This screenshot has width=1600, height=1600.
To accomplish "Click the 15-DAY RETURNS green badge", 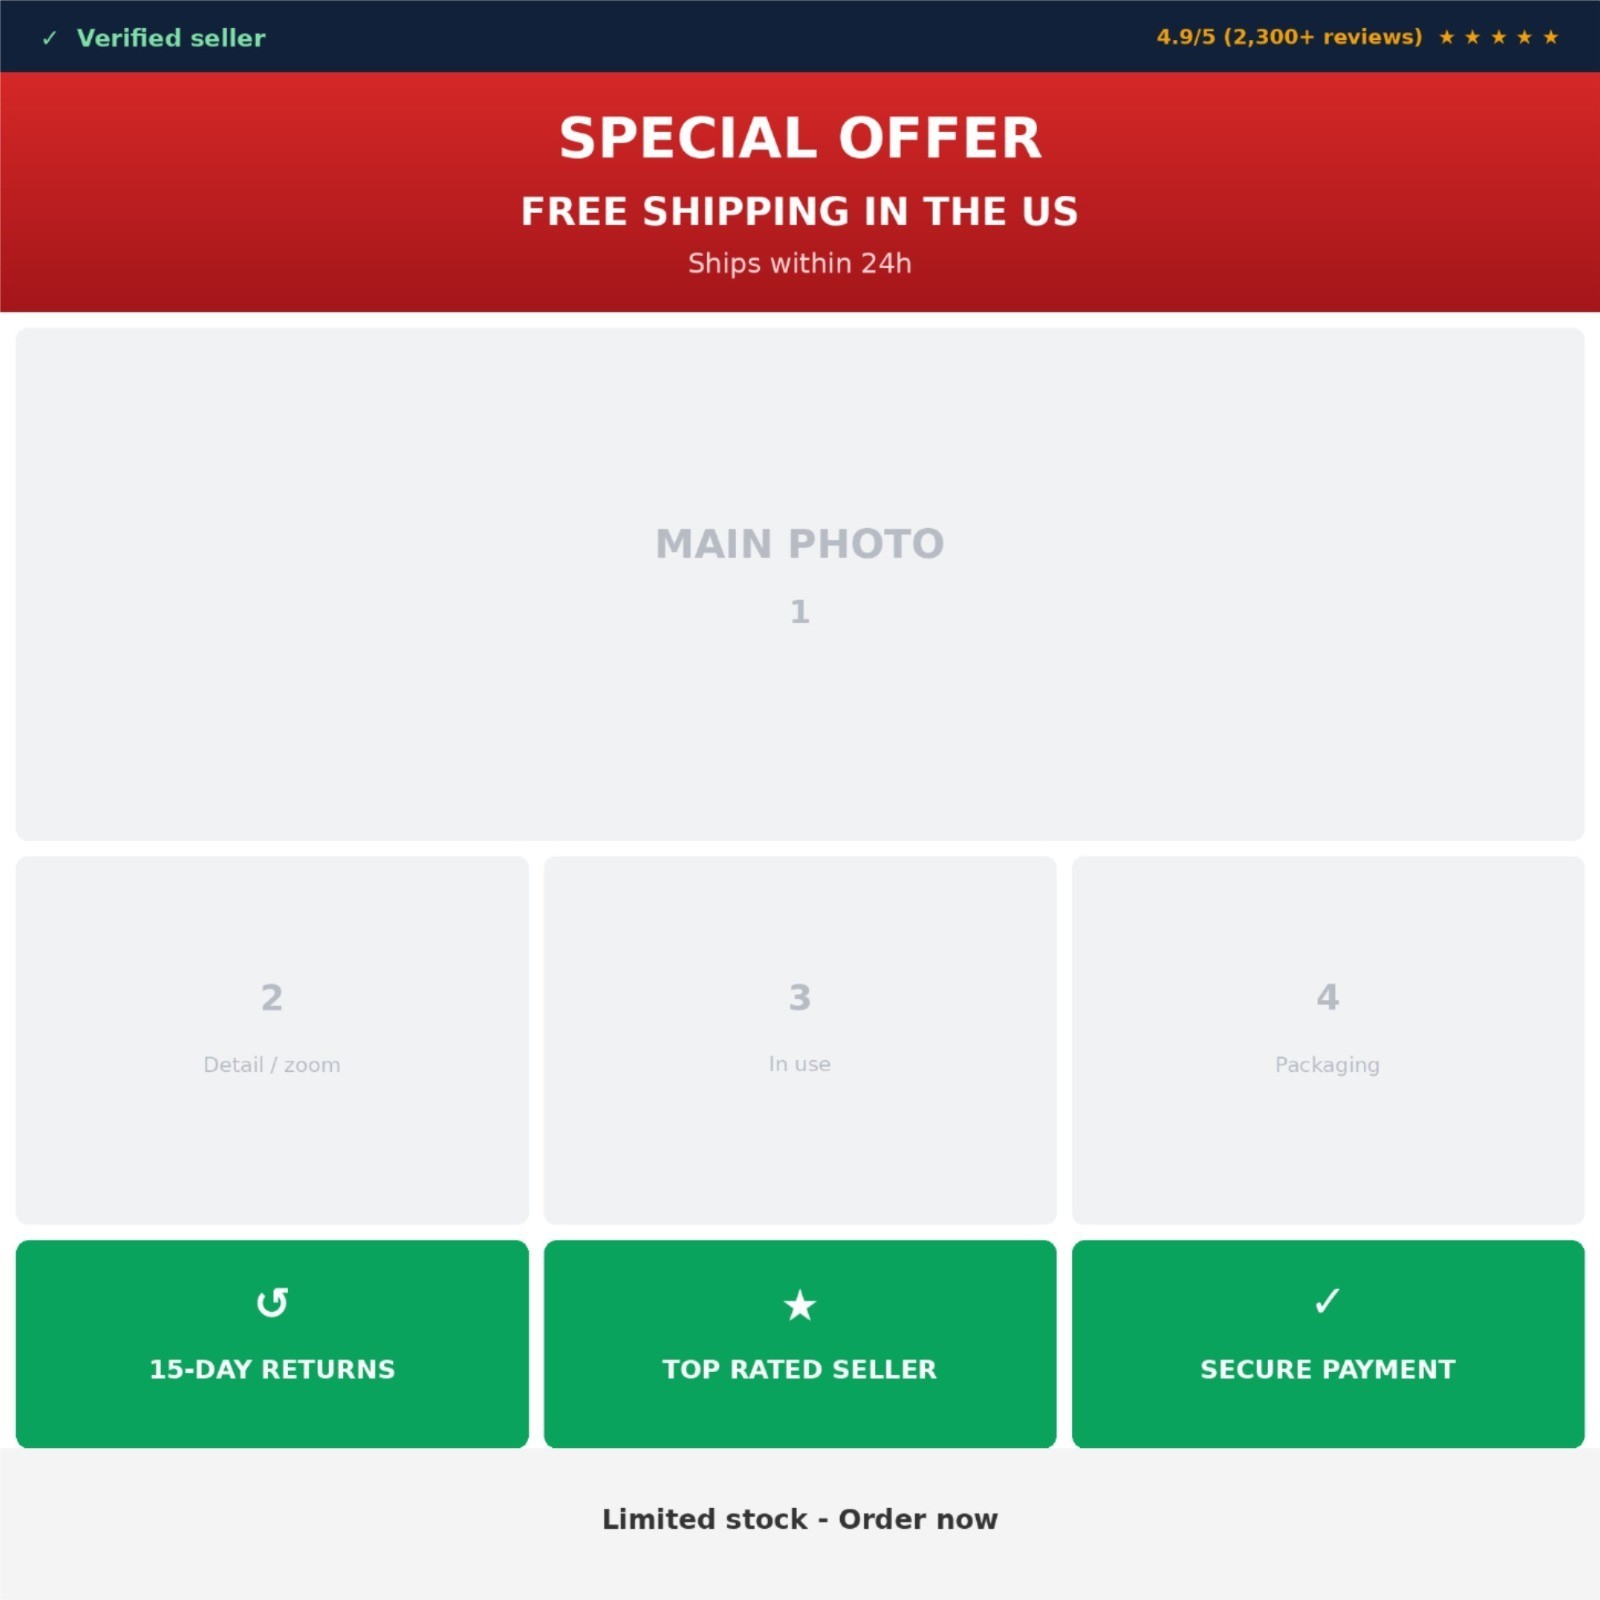I will [272, 1344].
